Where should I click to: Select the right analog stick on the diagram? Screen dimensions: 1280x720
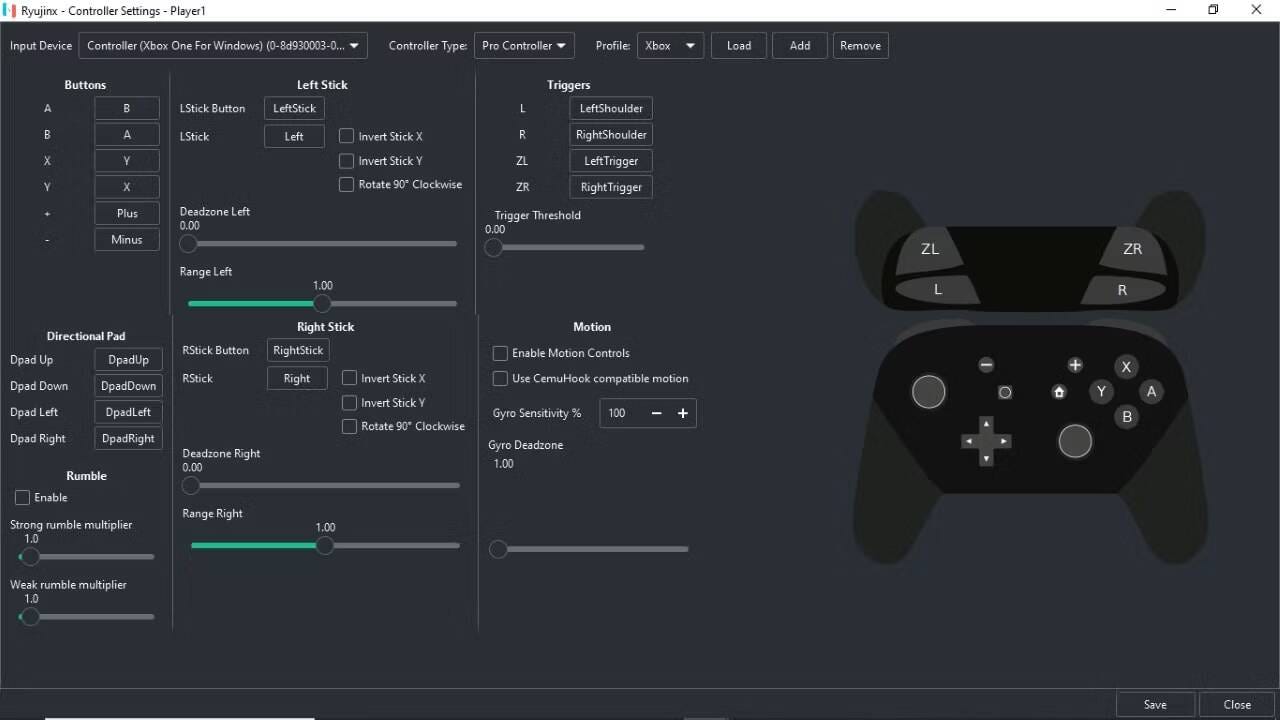point(1075,441)
